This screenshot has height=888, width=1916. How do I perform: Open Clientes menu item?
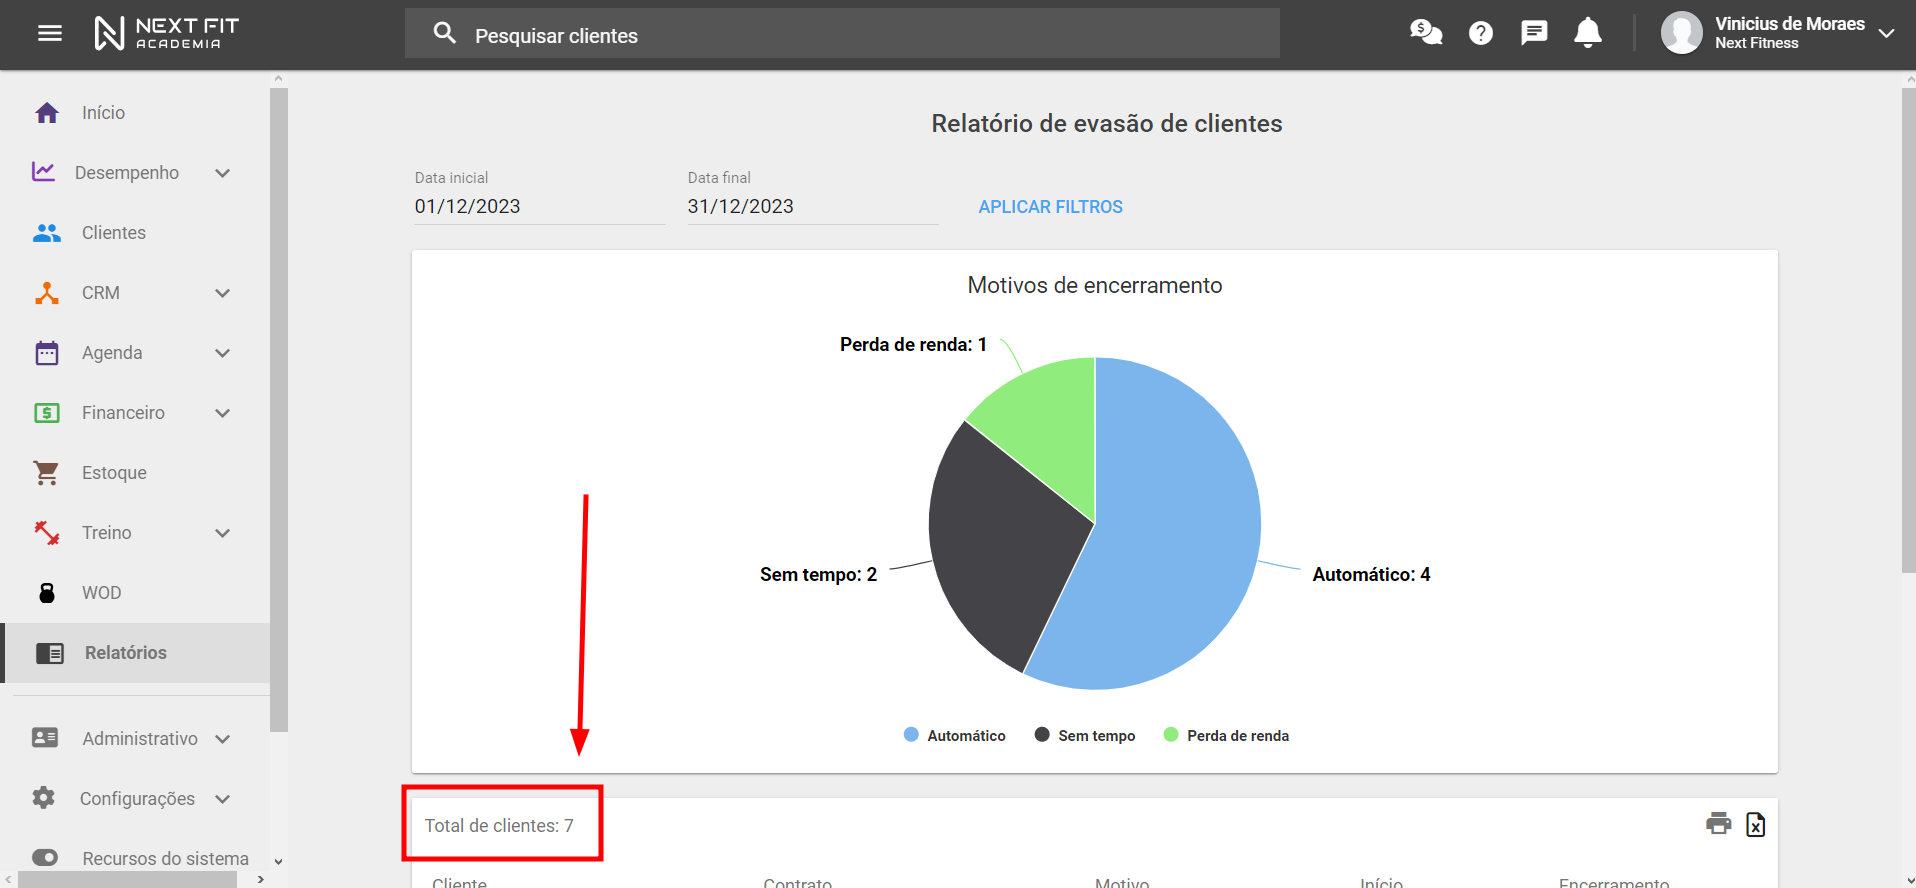pyautogui.click(x=135, y=233)
